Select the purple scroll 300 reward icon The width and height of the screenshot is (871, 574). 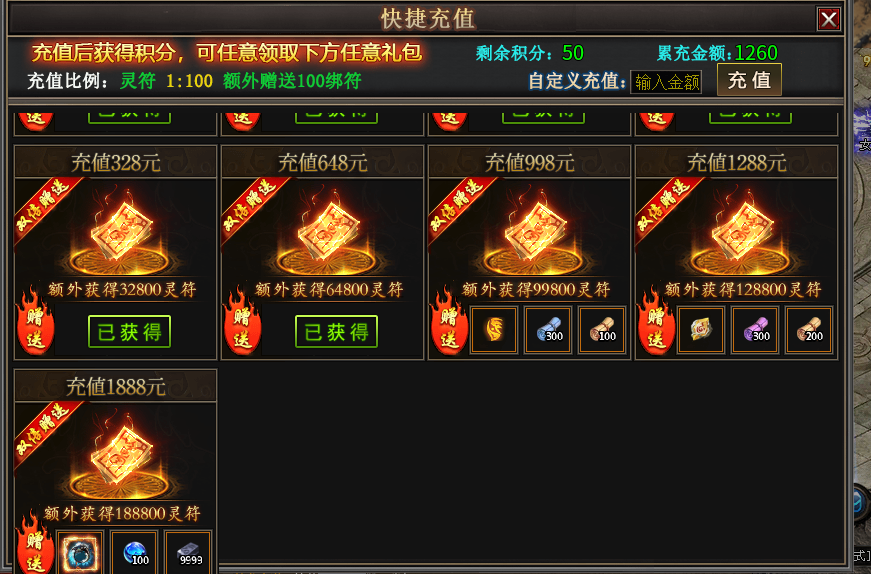pos(755,330)
